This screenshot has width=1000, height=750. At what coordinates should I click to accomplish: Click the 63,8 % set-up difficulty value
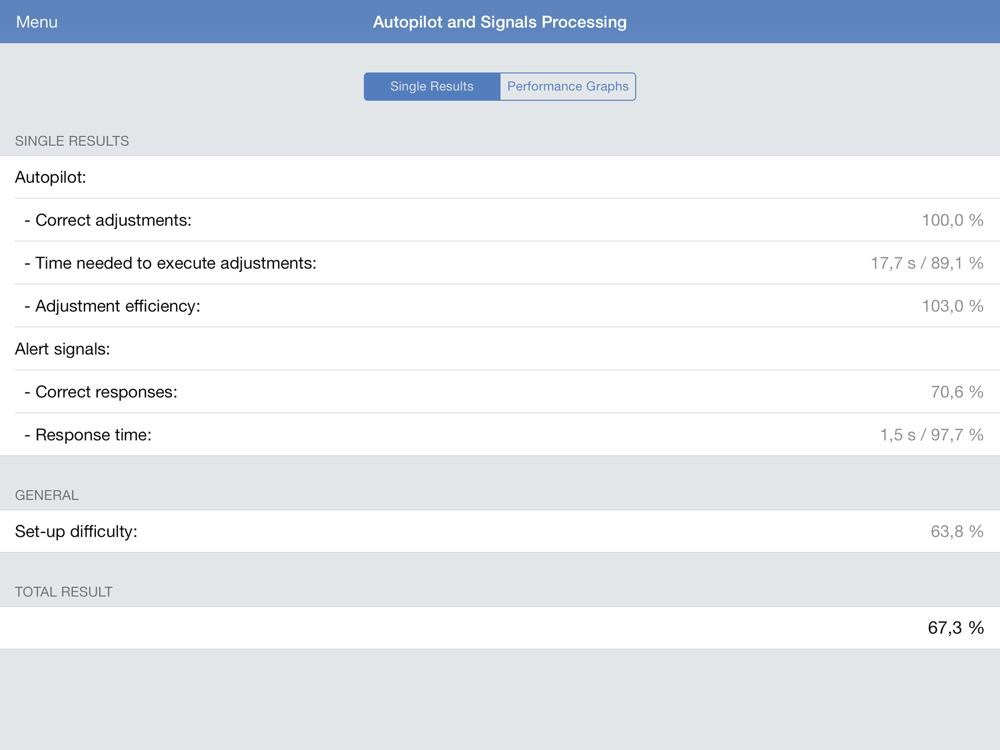point(957,531)
